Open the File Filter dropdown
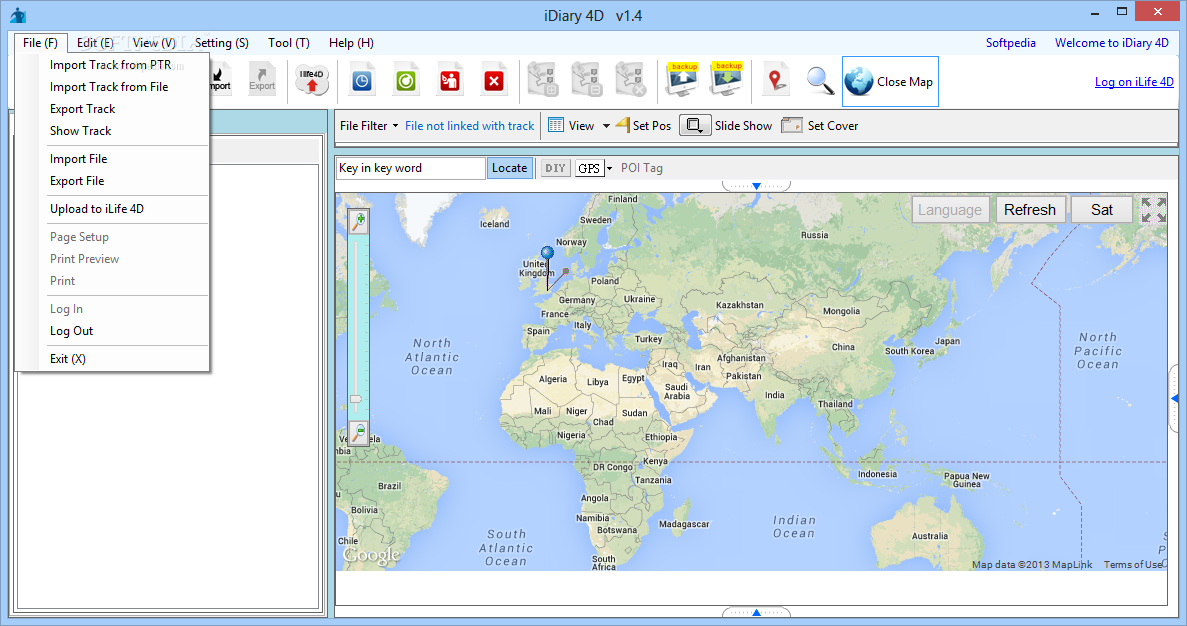 tap(369, 126)
